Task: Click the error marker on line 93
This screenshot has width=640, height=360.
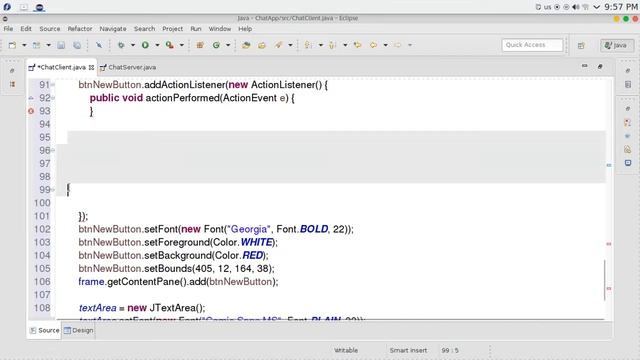Action: pos(31,111)
